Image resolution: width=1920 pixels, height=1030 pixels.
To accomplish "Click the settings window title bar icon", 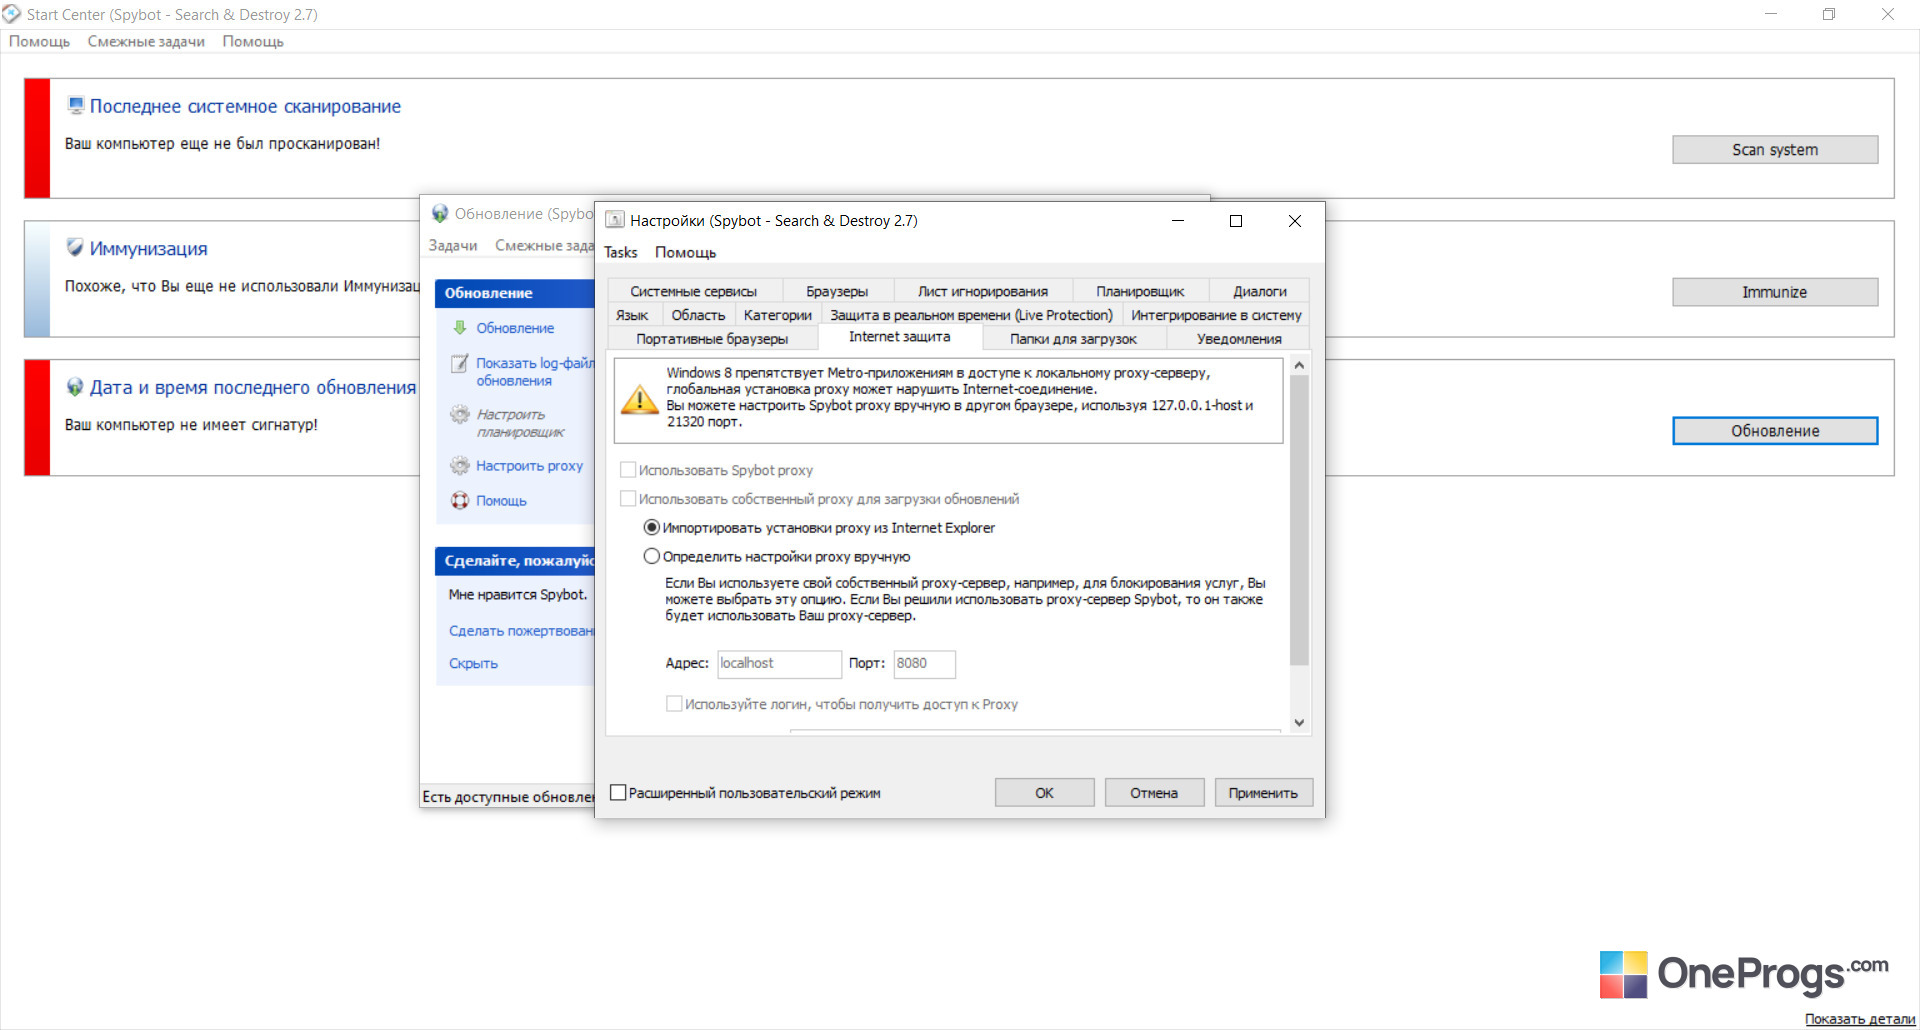I will click(615, 220).
